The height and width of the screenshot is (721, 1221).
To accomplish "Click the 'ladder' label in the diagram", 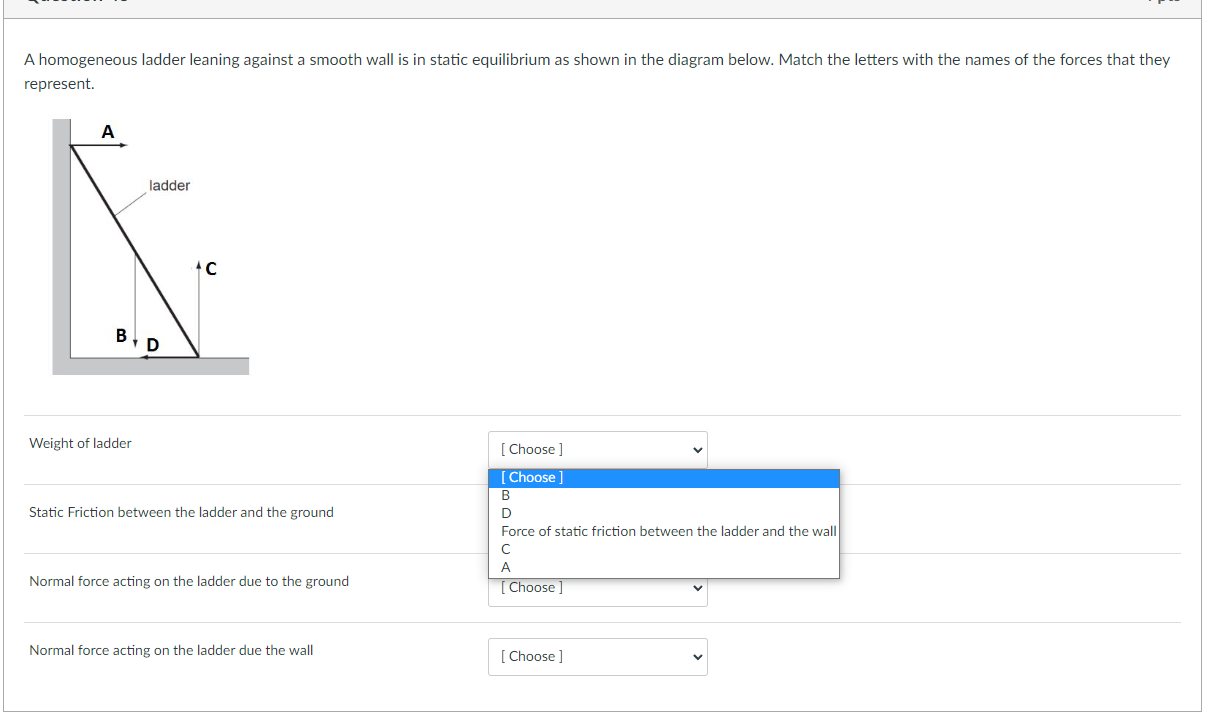I will (x=169, y=186).
